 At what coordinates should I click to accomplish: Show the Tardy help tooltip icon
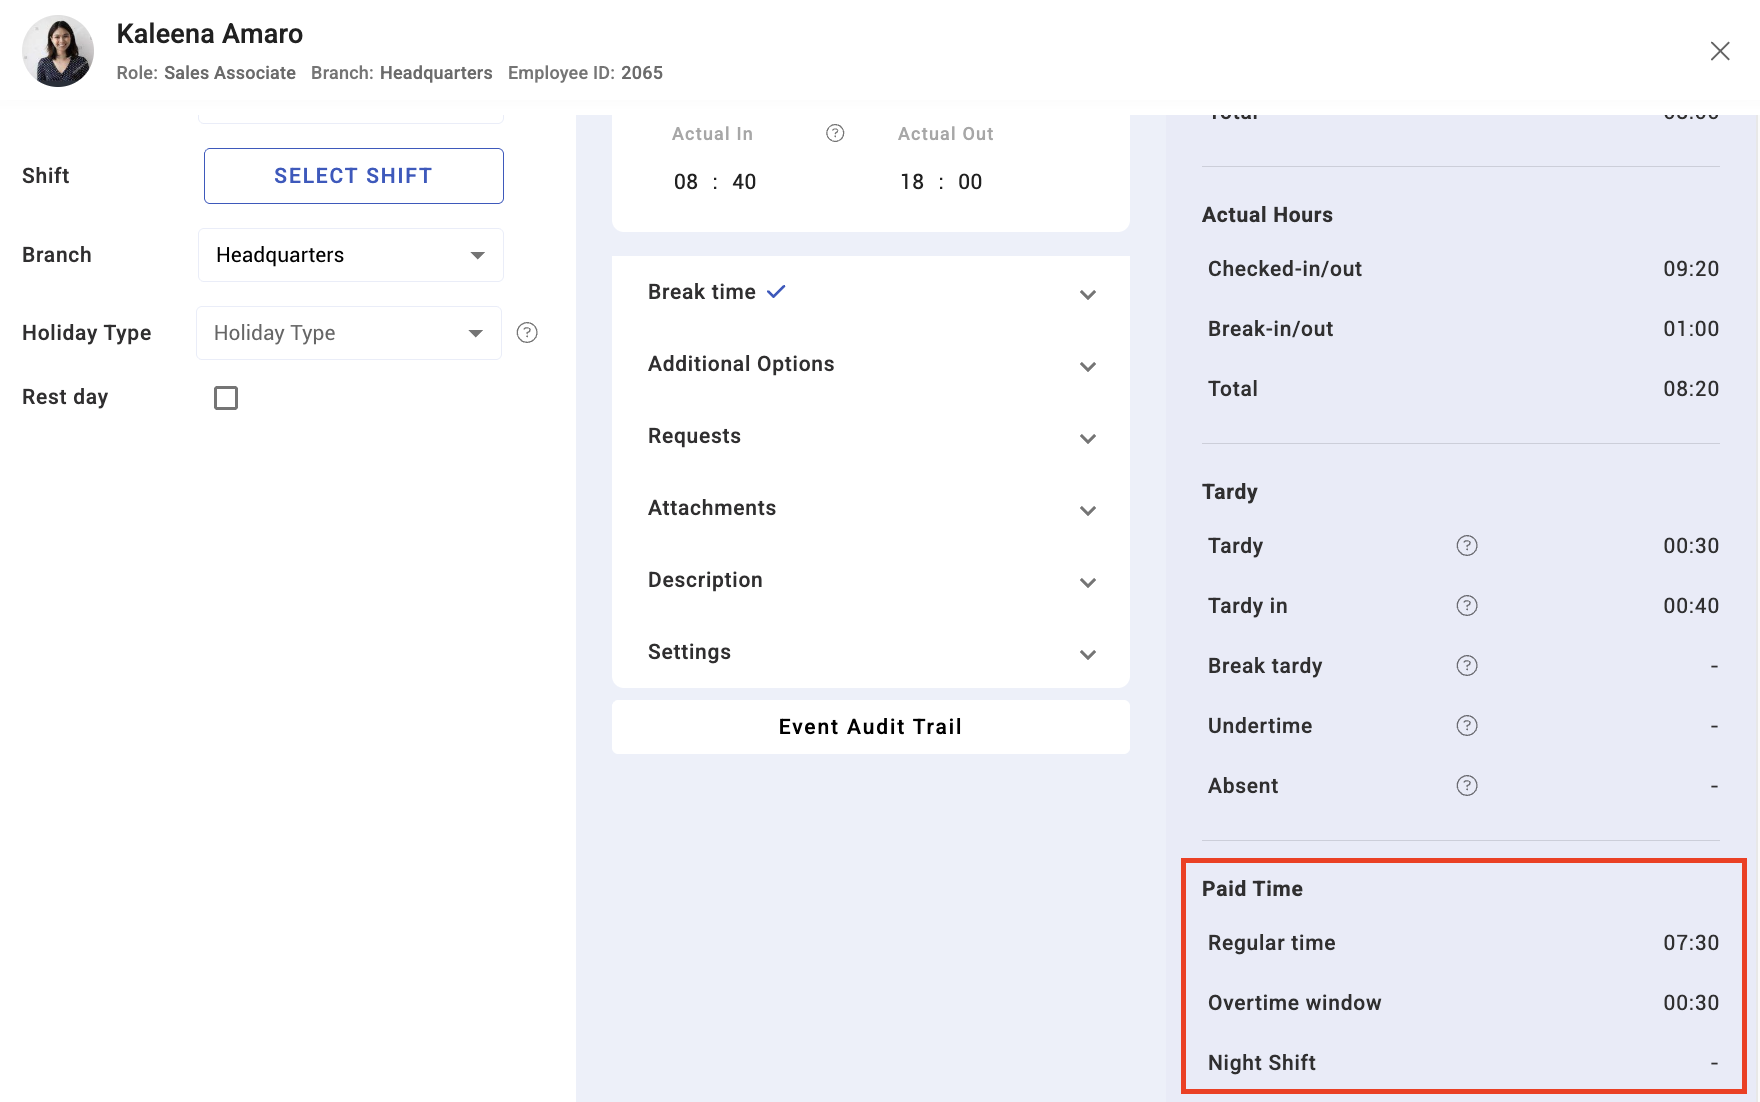click(x=1467, y=545)
